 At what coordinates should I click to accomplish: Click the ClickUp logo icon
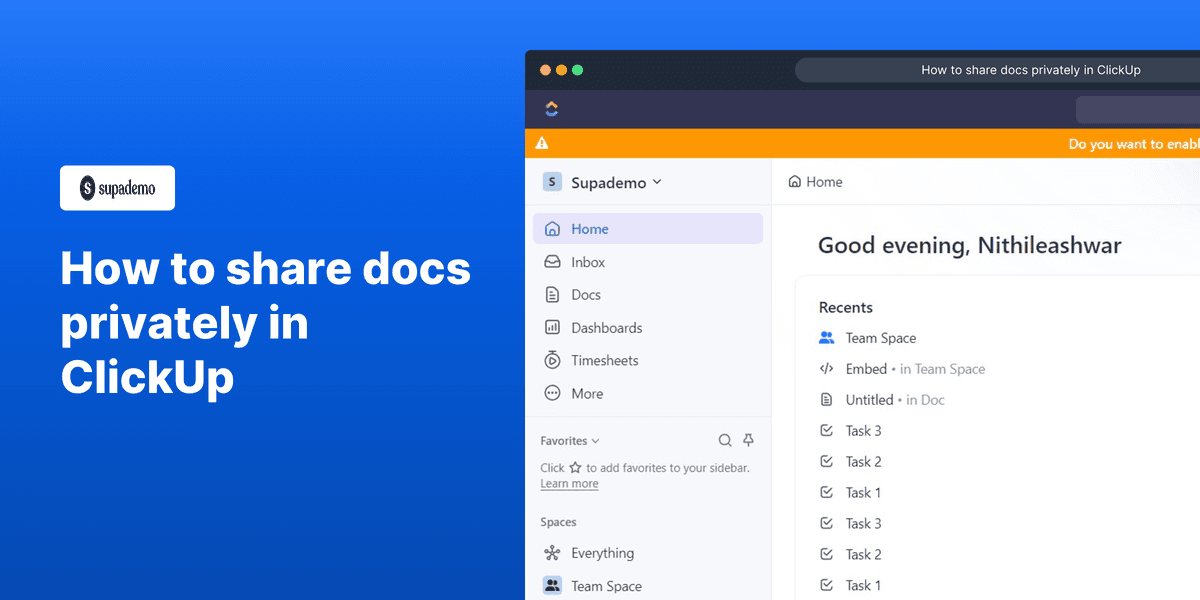click(x=551, y=109)
